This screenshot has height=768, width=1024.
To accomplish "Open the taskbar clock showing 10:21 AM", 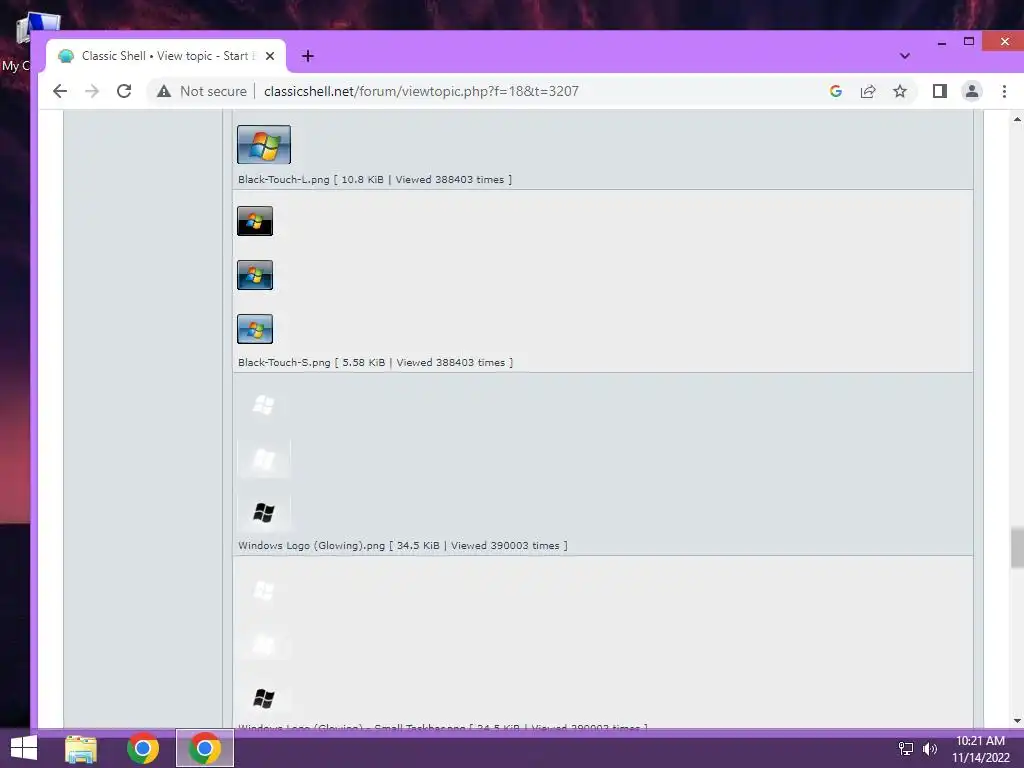I will tap(980, 749).
